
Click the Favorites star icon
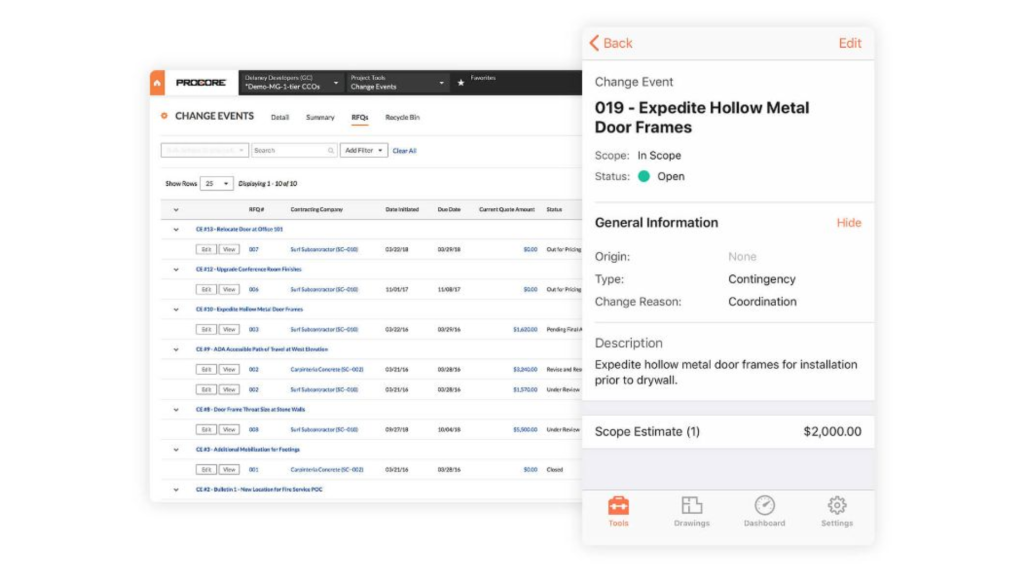[460, 83]
